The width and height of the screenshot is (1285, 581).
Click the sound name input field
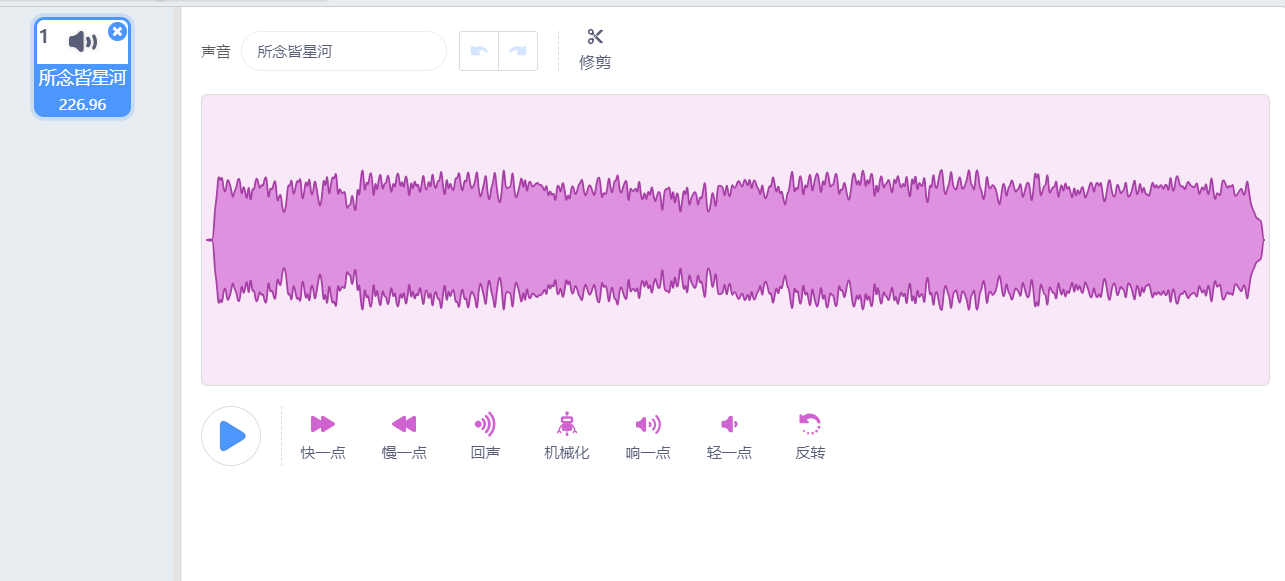click(343, 51)
